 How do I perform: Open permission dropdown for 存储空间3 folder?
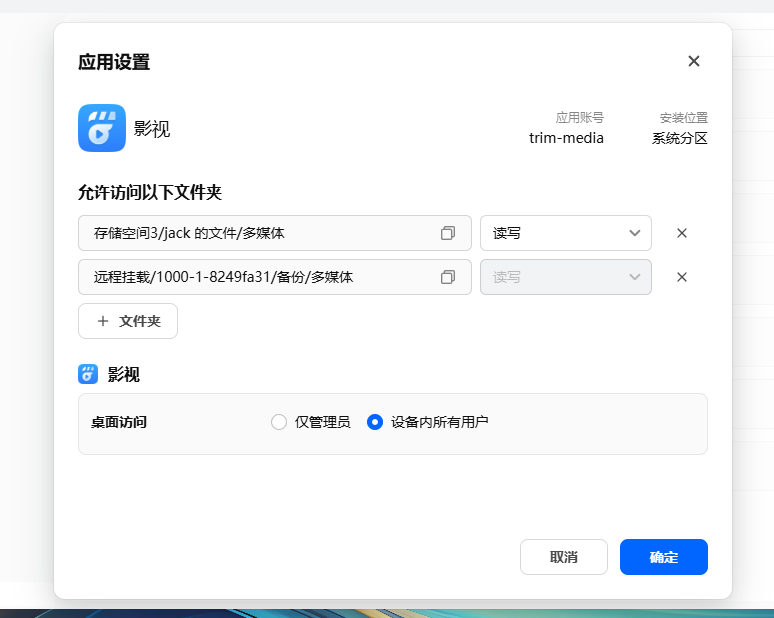point(566,233)
